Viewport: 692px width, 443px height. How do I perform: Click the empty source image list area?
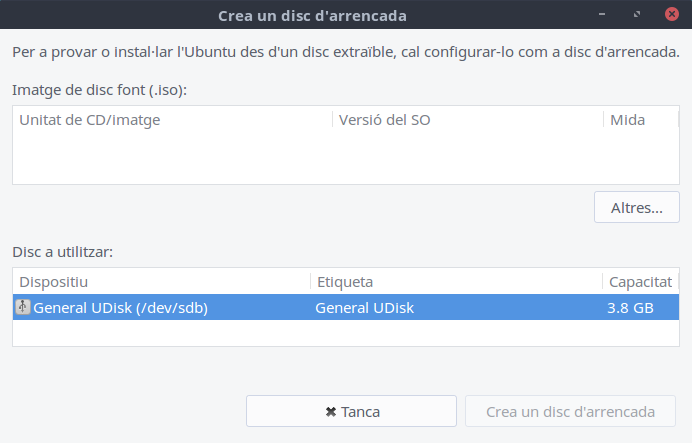coord(346,158)
